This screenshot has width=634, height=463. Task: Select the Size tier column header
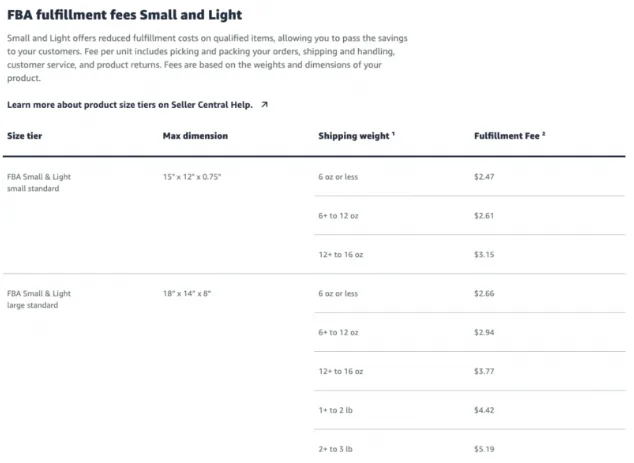tap(25, 136)
